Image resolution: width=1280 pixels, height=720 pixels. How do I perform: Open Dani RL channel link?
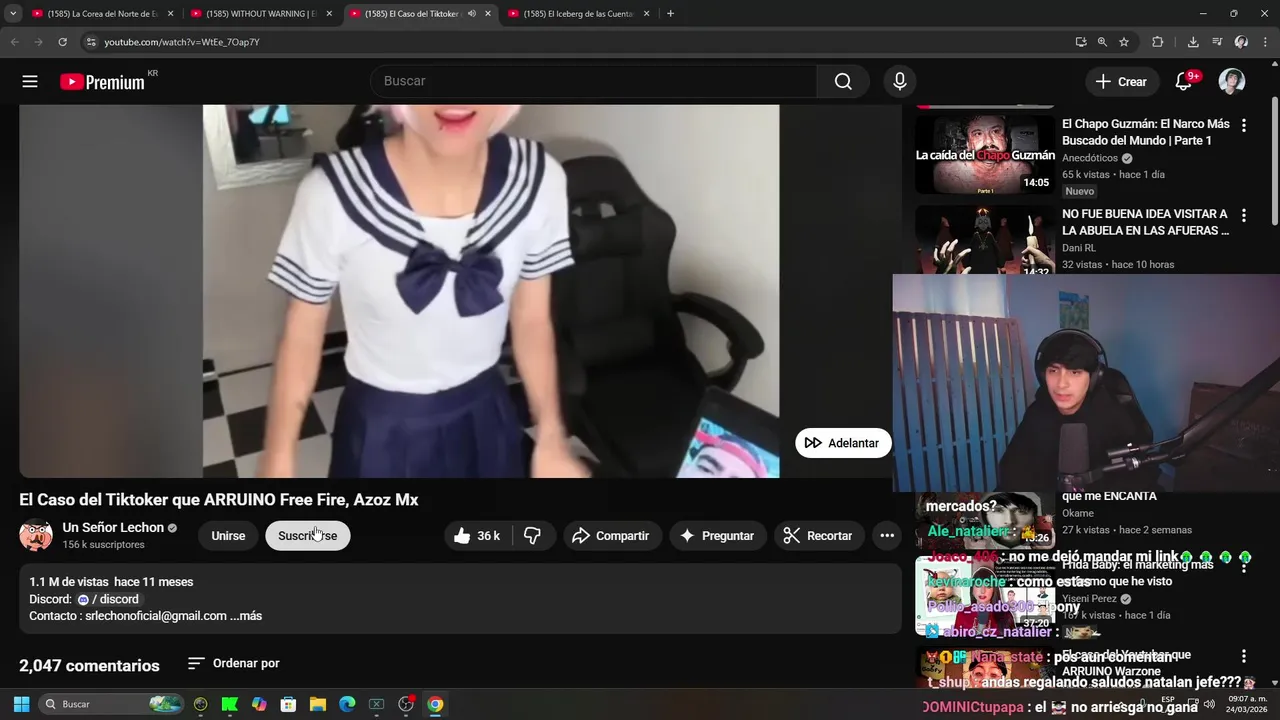pyautogui.click(x=1079, y=248)
